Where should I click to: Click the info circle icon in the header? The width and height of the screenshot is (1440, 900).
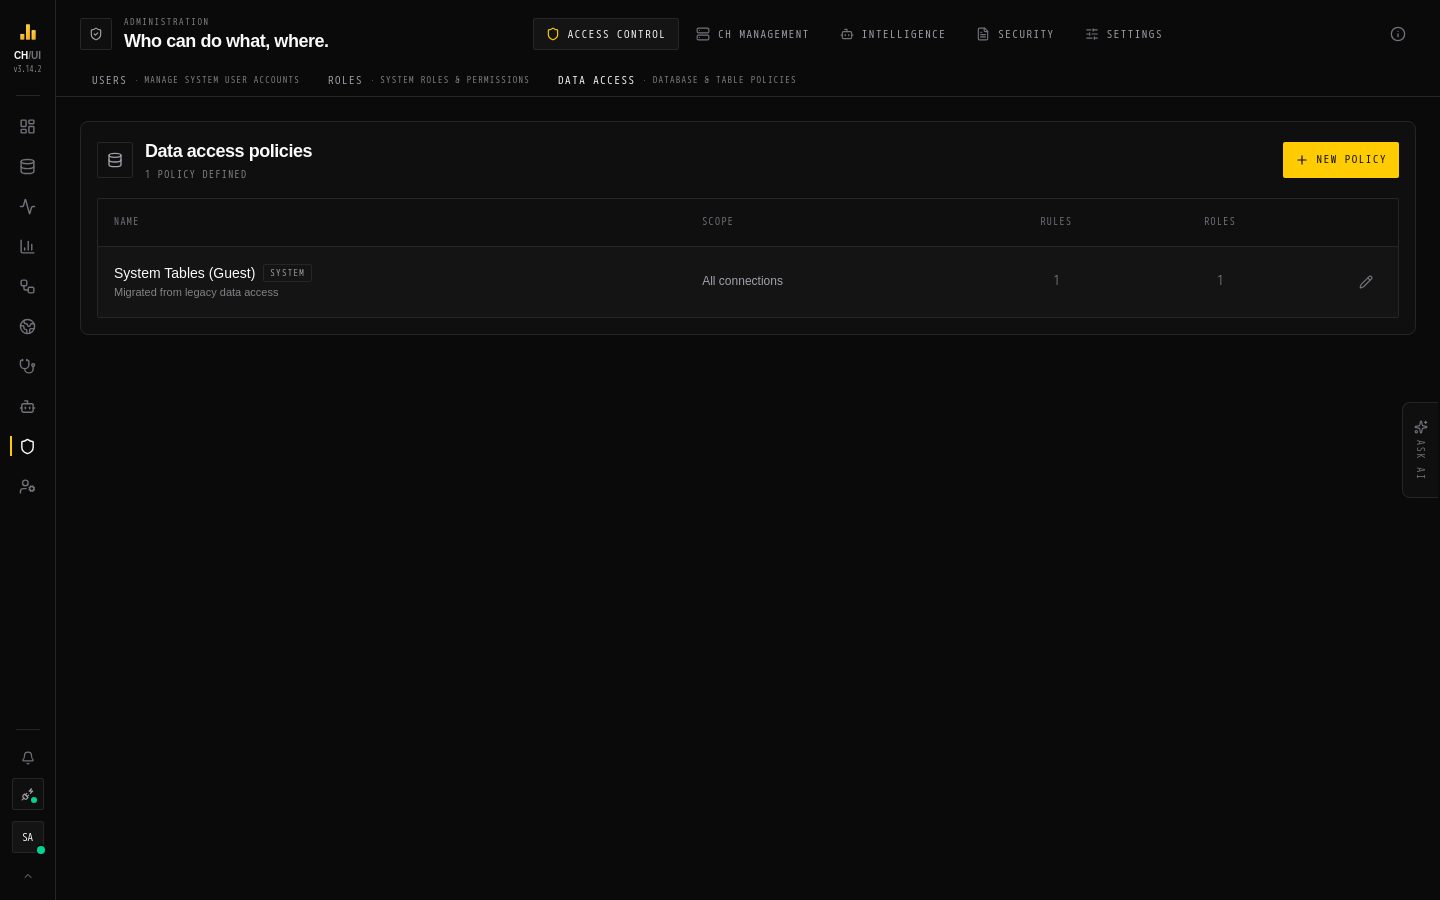(1398, 34)
